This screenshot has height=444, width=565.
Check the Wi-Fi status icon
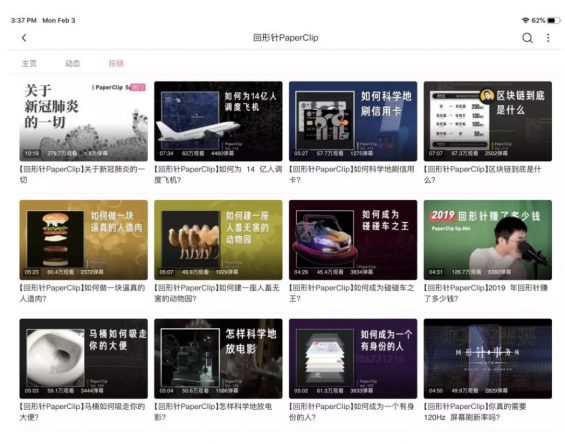(525, 21)
